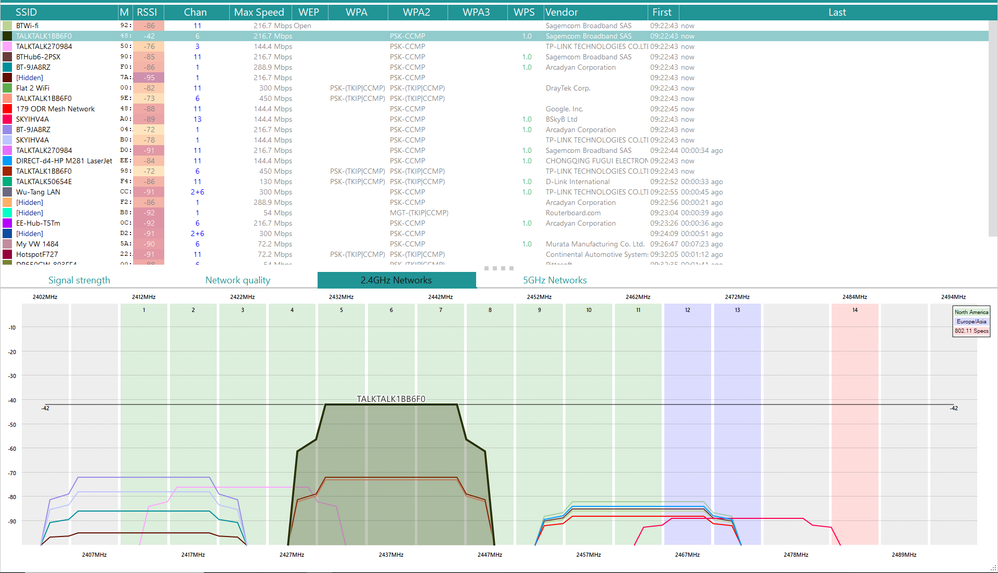Sort by Last seen column header
Image resolution: width=998 pixels, height=573 pixels.
coord(837,12)
